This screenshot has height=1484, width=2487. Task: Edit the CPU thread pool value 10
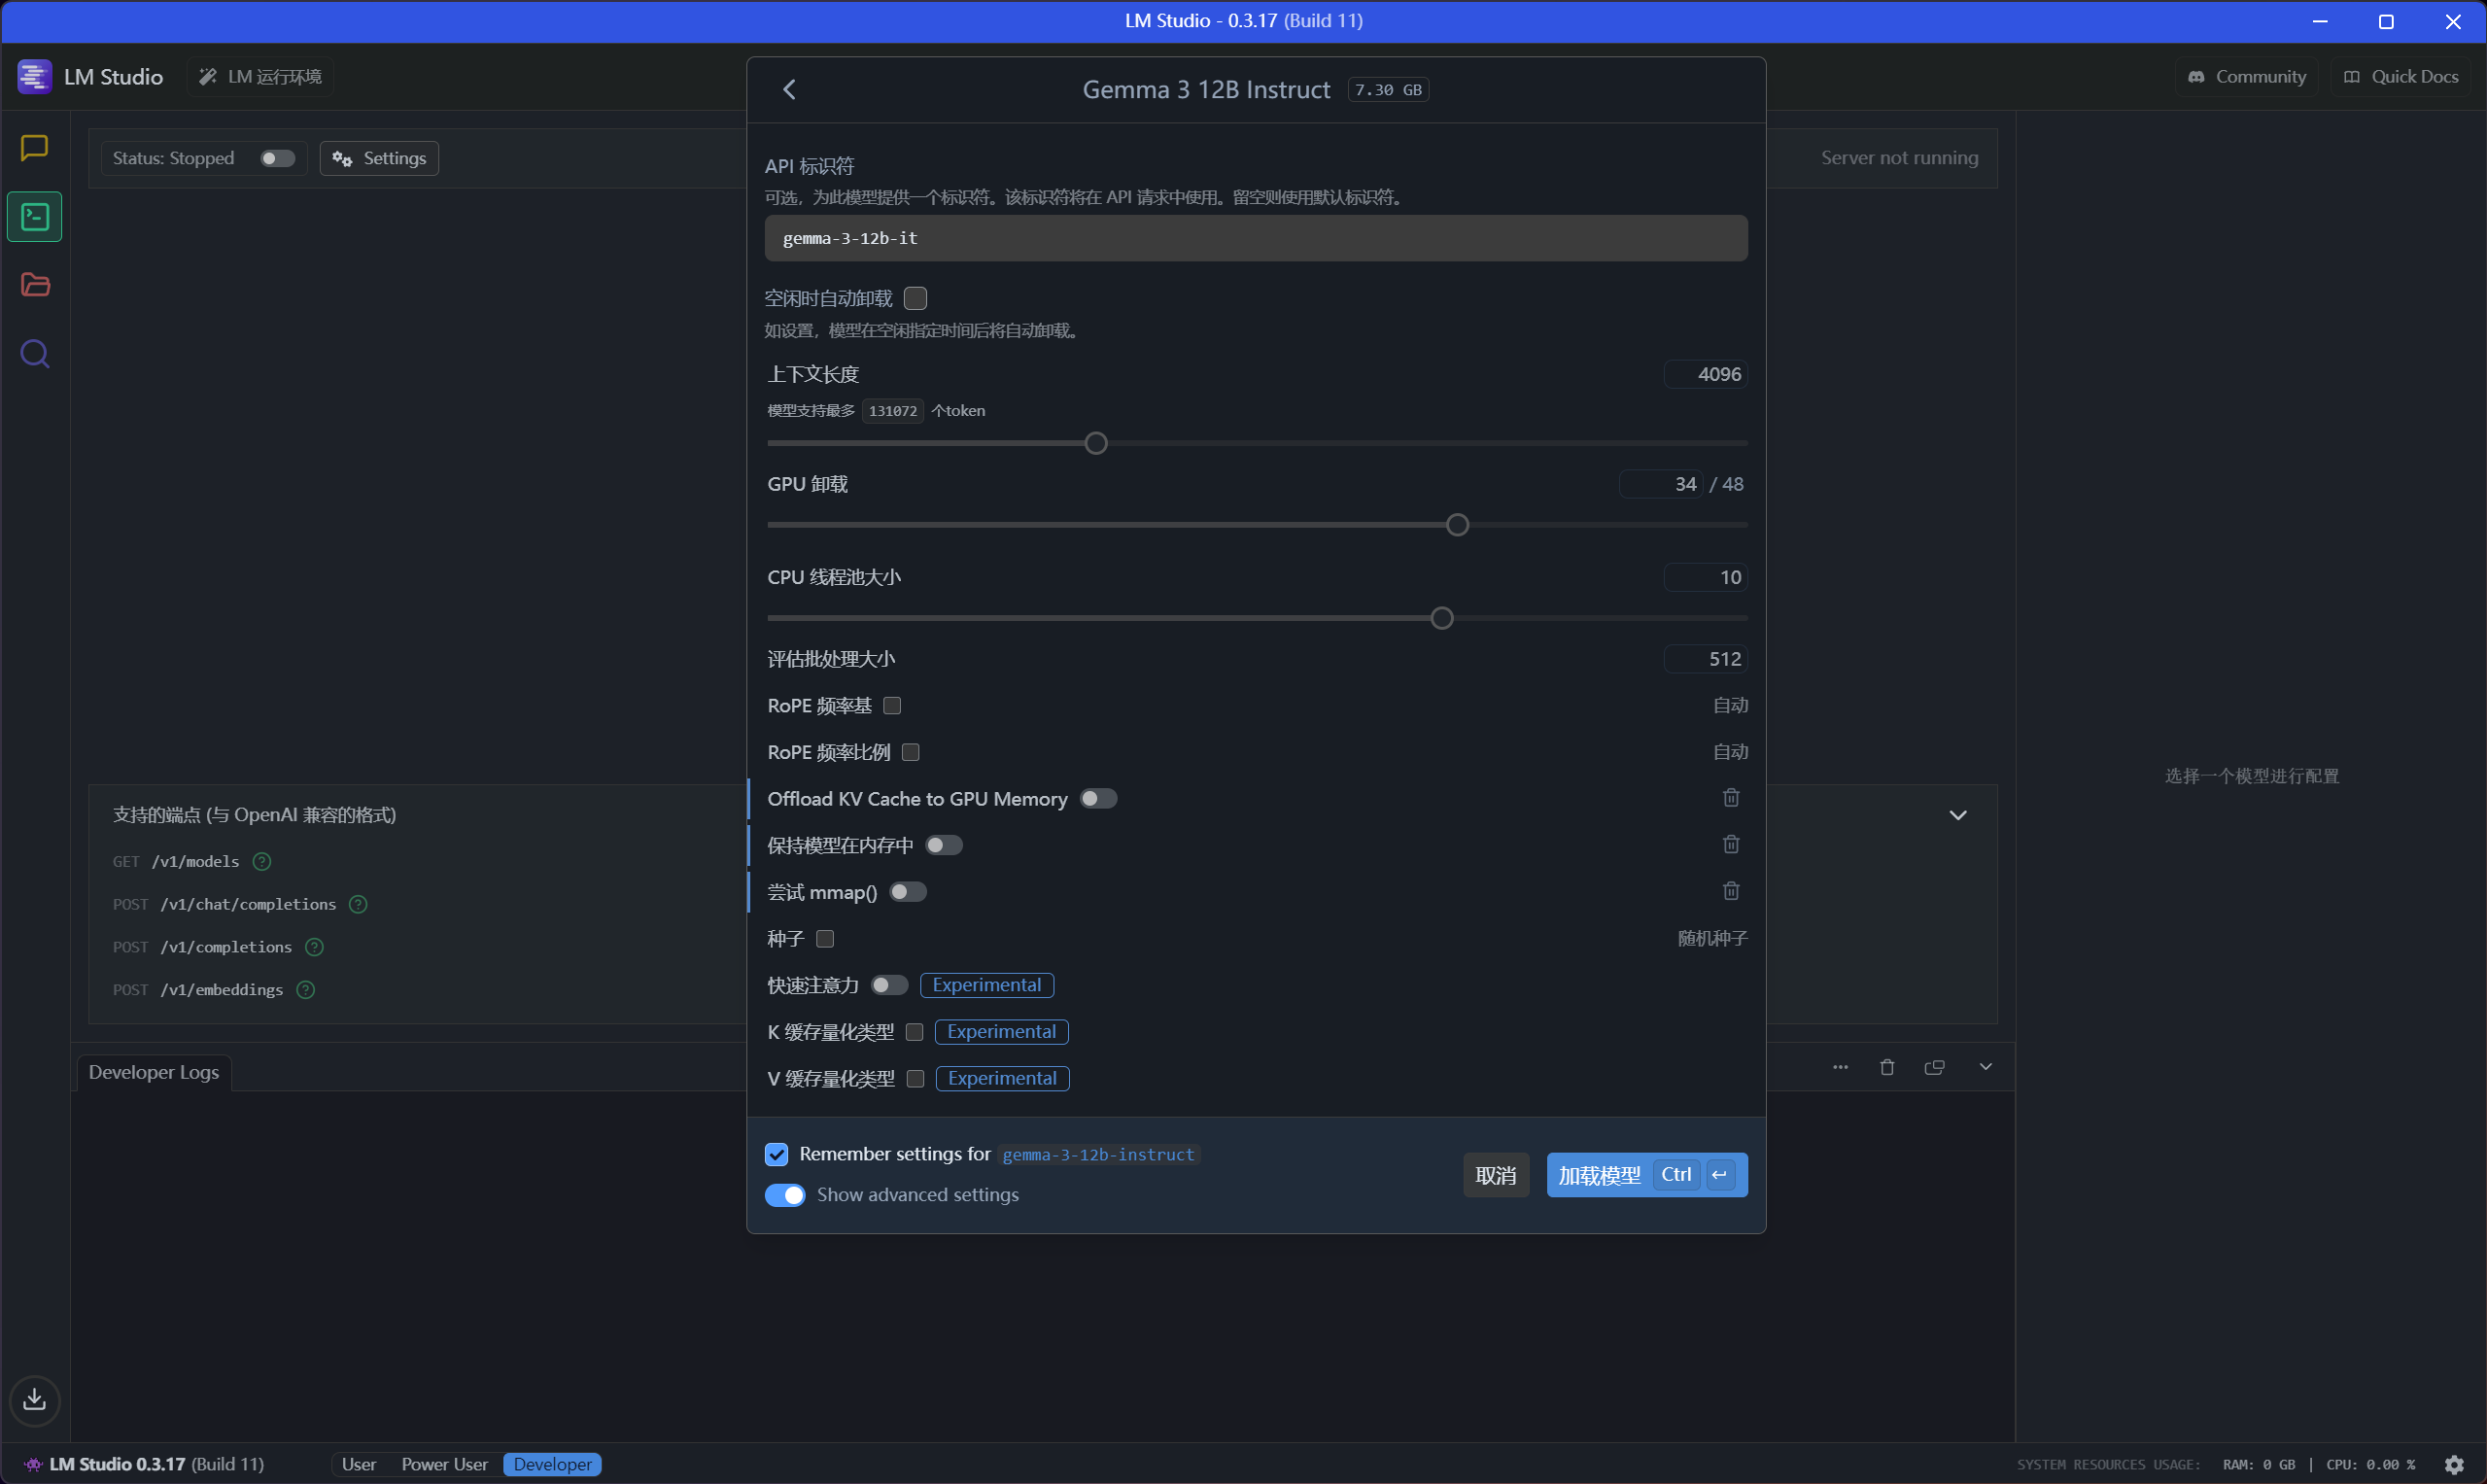(1706, 577)
